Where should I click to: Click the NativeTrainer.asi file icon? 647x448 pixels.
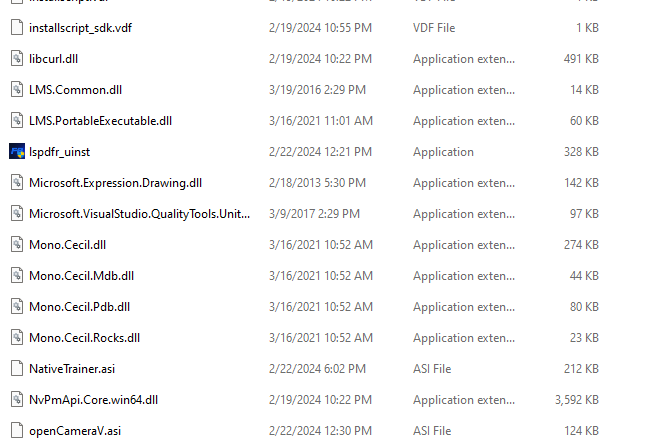click(x=17, y=368)
